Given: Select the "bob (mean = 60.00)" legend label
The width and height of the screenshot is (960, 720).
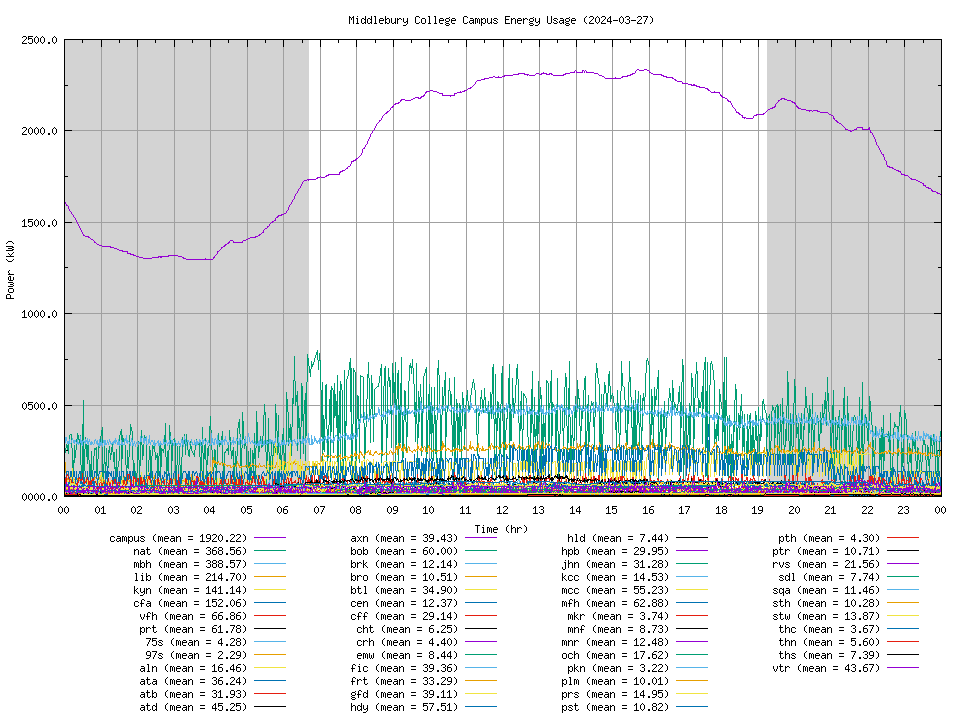Looking at the screenshot, I should coord(404,551).
